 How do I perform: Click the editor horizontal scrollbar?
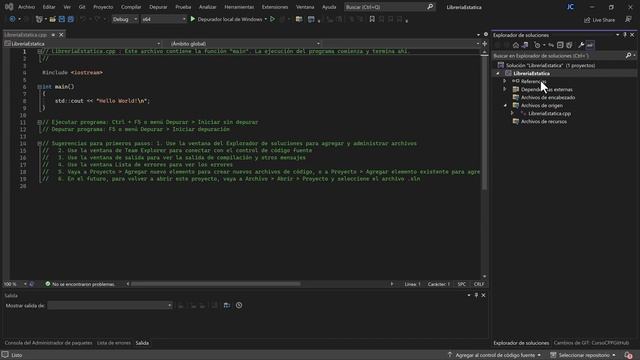point(216,284)
